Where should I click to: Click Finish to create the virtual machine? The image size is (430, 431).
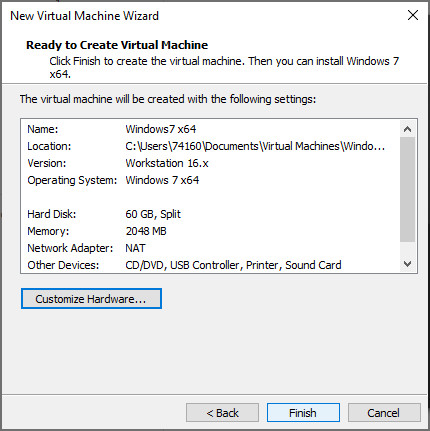click(303, 413)
